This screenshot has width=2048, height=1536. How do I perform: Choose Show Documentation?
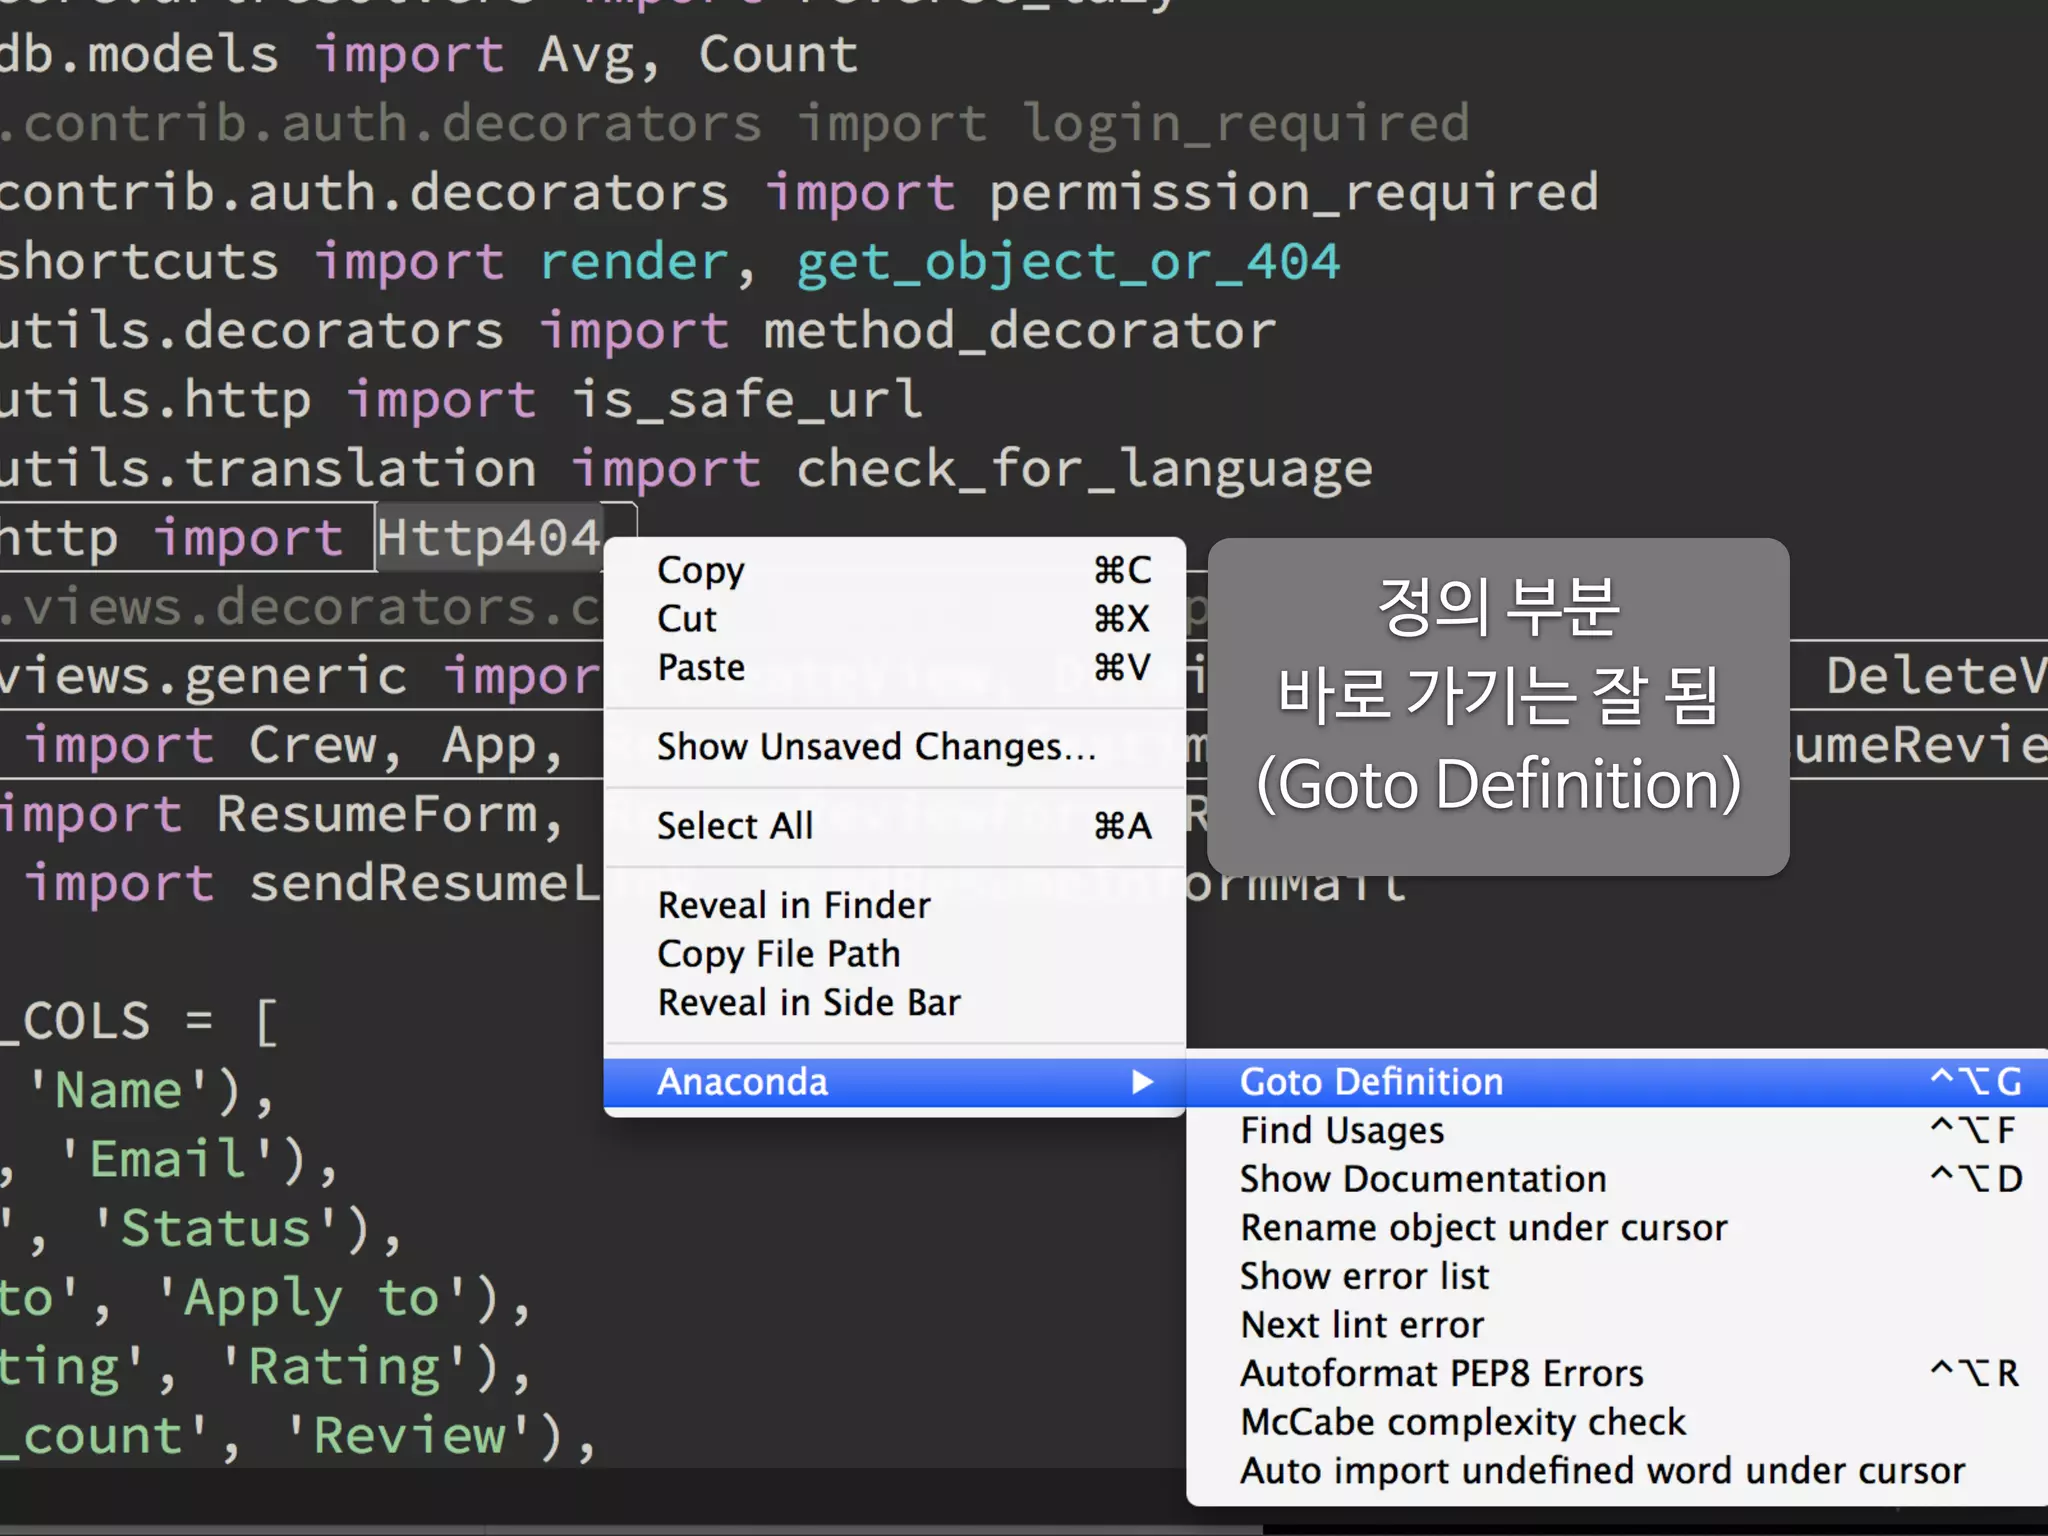pos(1617,1179)
